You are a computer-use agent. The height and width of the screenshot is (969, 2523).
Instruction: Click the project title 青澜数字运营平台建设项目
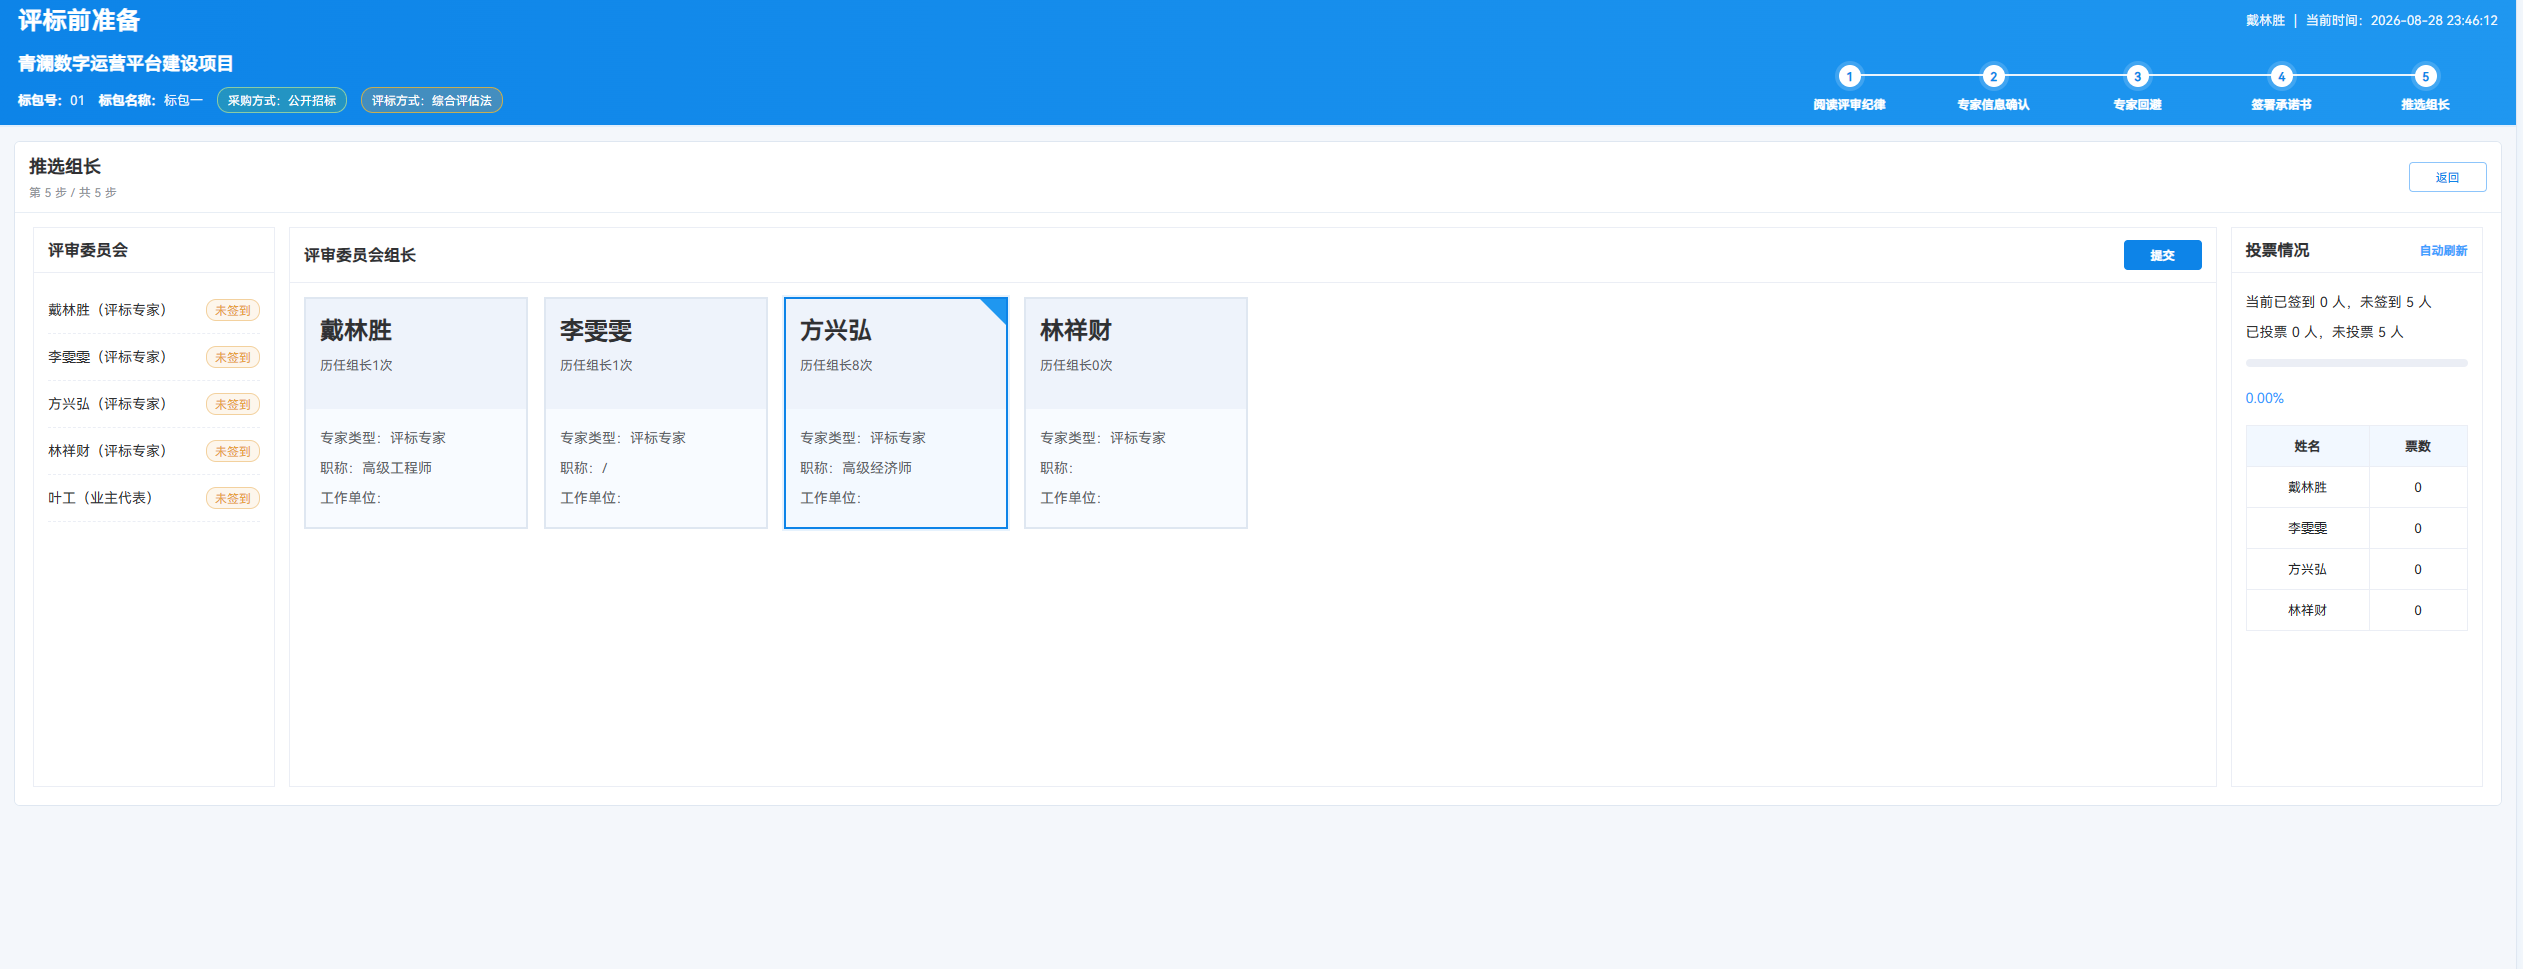point(126,63)
